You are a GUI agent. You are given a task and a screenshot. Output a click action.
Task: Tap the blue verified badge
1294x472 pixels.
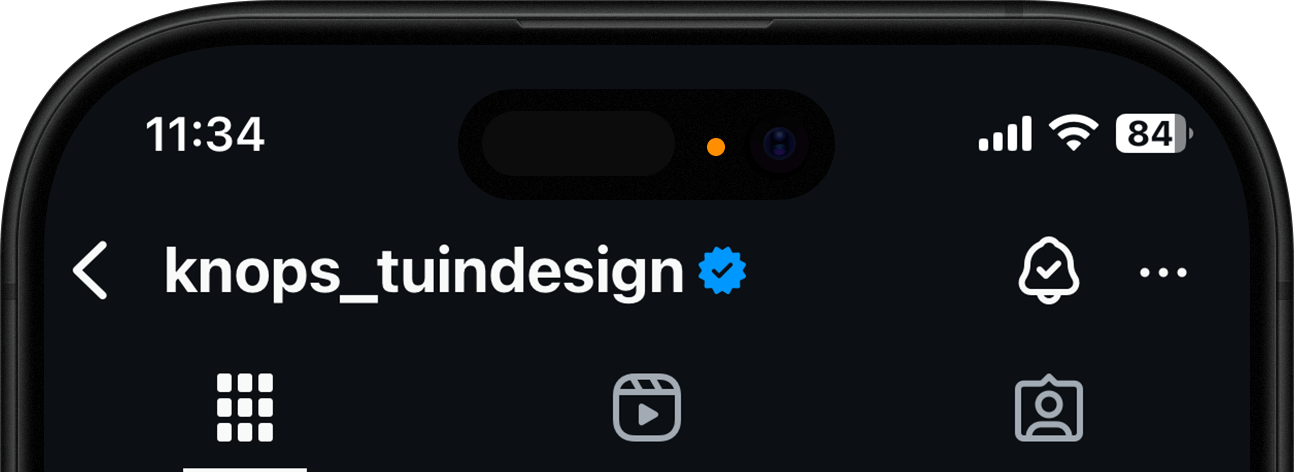pyautogui.click(x=722, y=272)
